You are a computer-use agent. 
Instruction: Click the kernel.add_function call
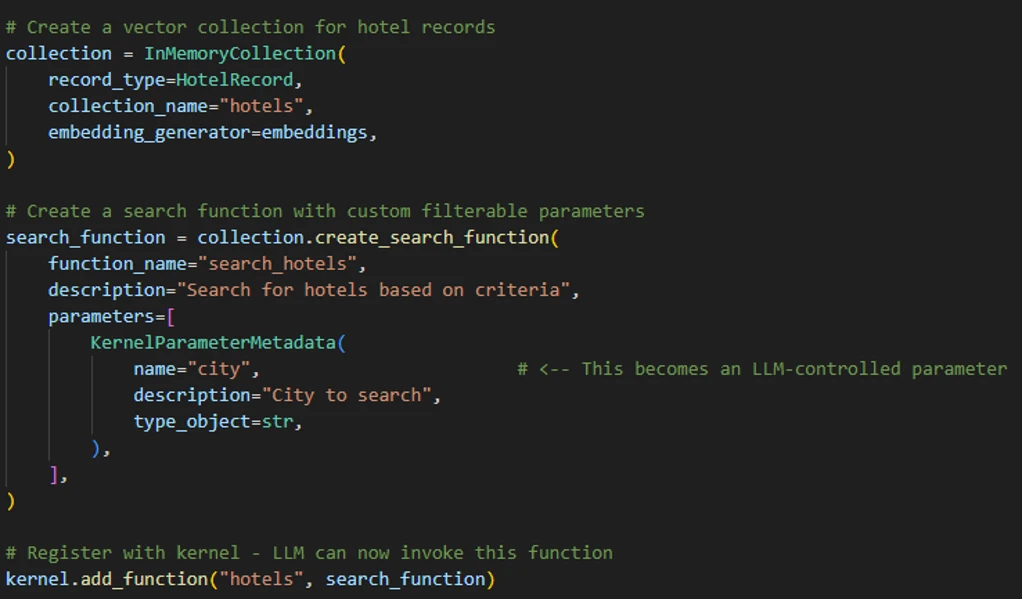point(107,579)
